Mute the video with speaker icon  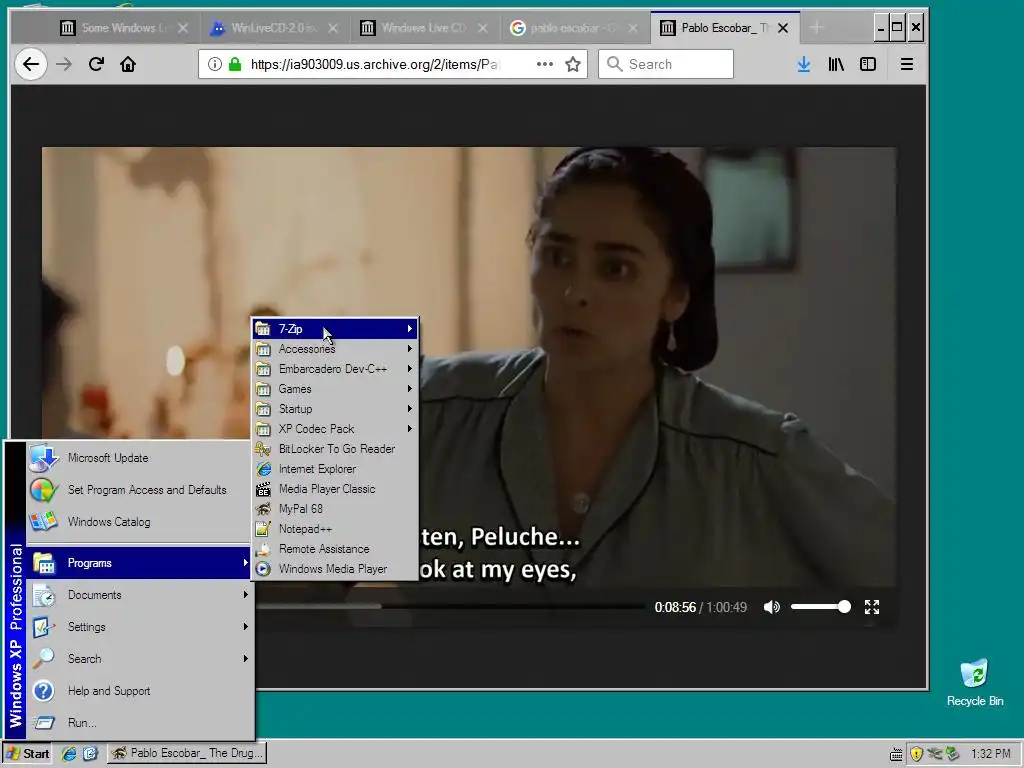(771, 607)
